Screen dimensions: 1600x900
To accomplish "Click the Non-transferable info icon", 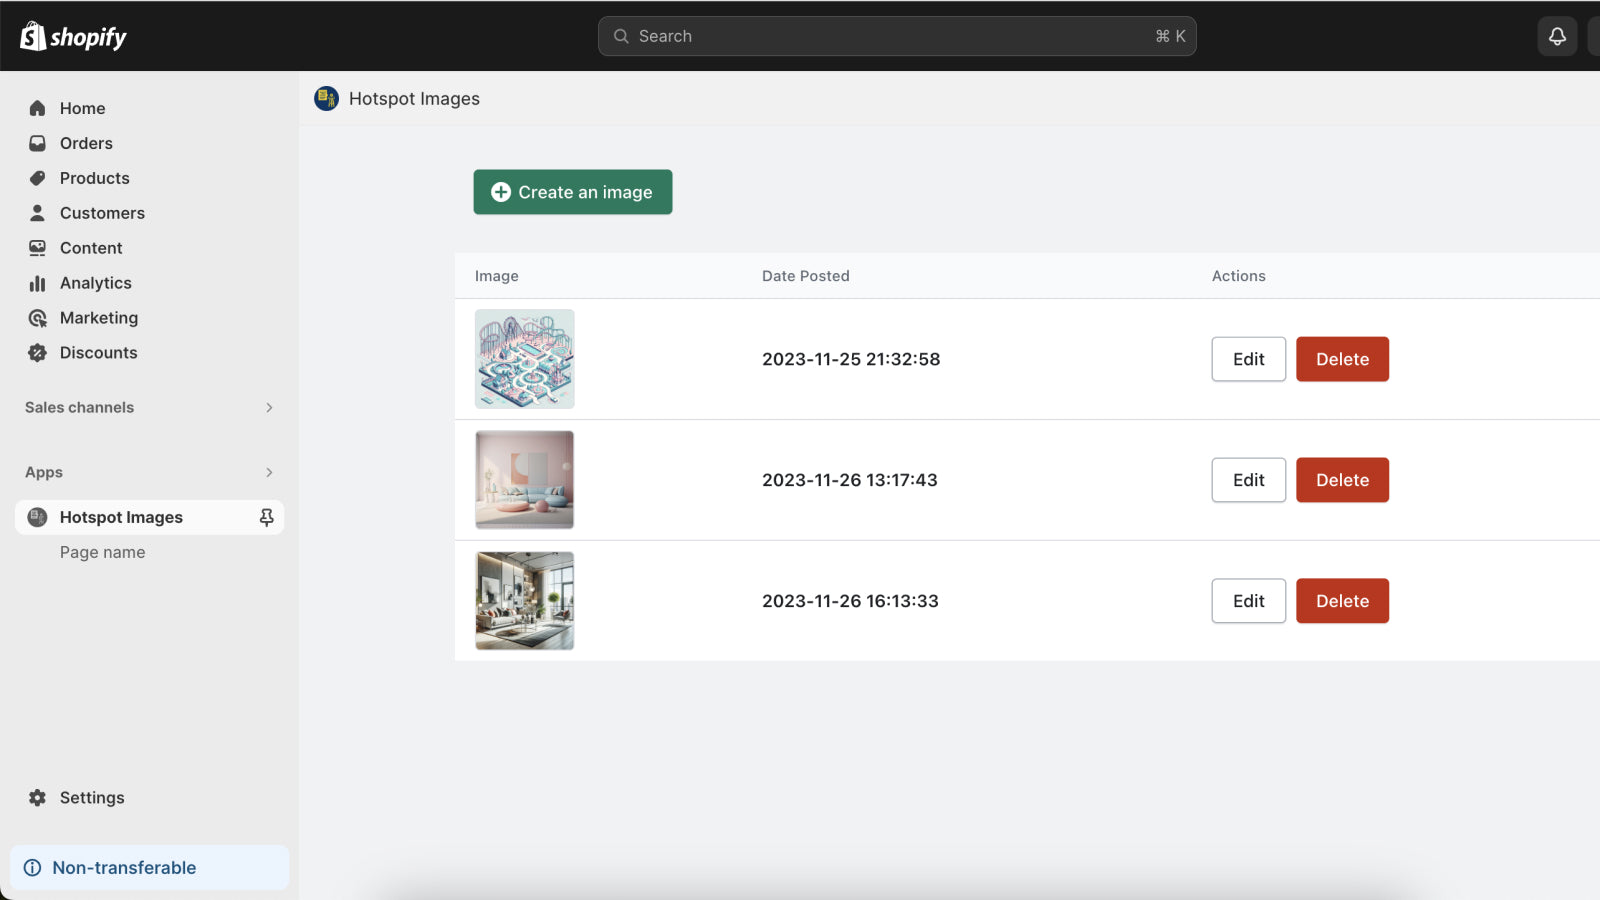I will coord(32,868).
